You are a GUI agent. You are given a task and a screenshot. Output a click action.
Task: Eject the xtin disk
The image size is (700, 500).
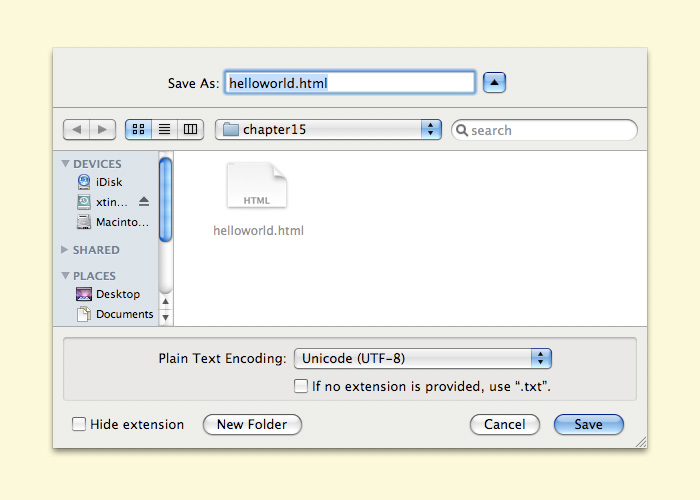(144, 202)
